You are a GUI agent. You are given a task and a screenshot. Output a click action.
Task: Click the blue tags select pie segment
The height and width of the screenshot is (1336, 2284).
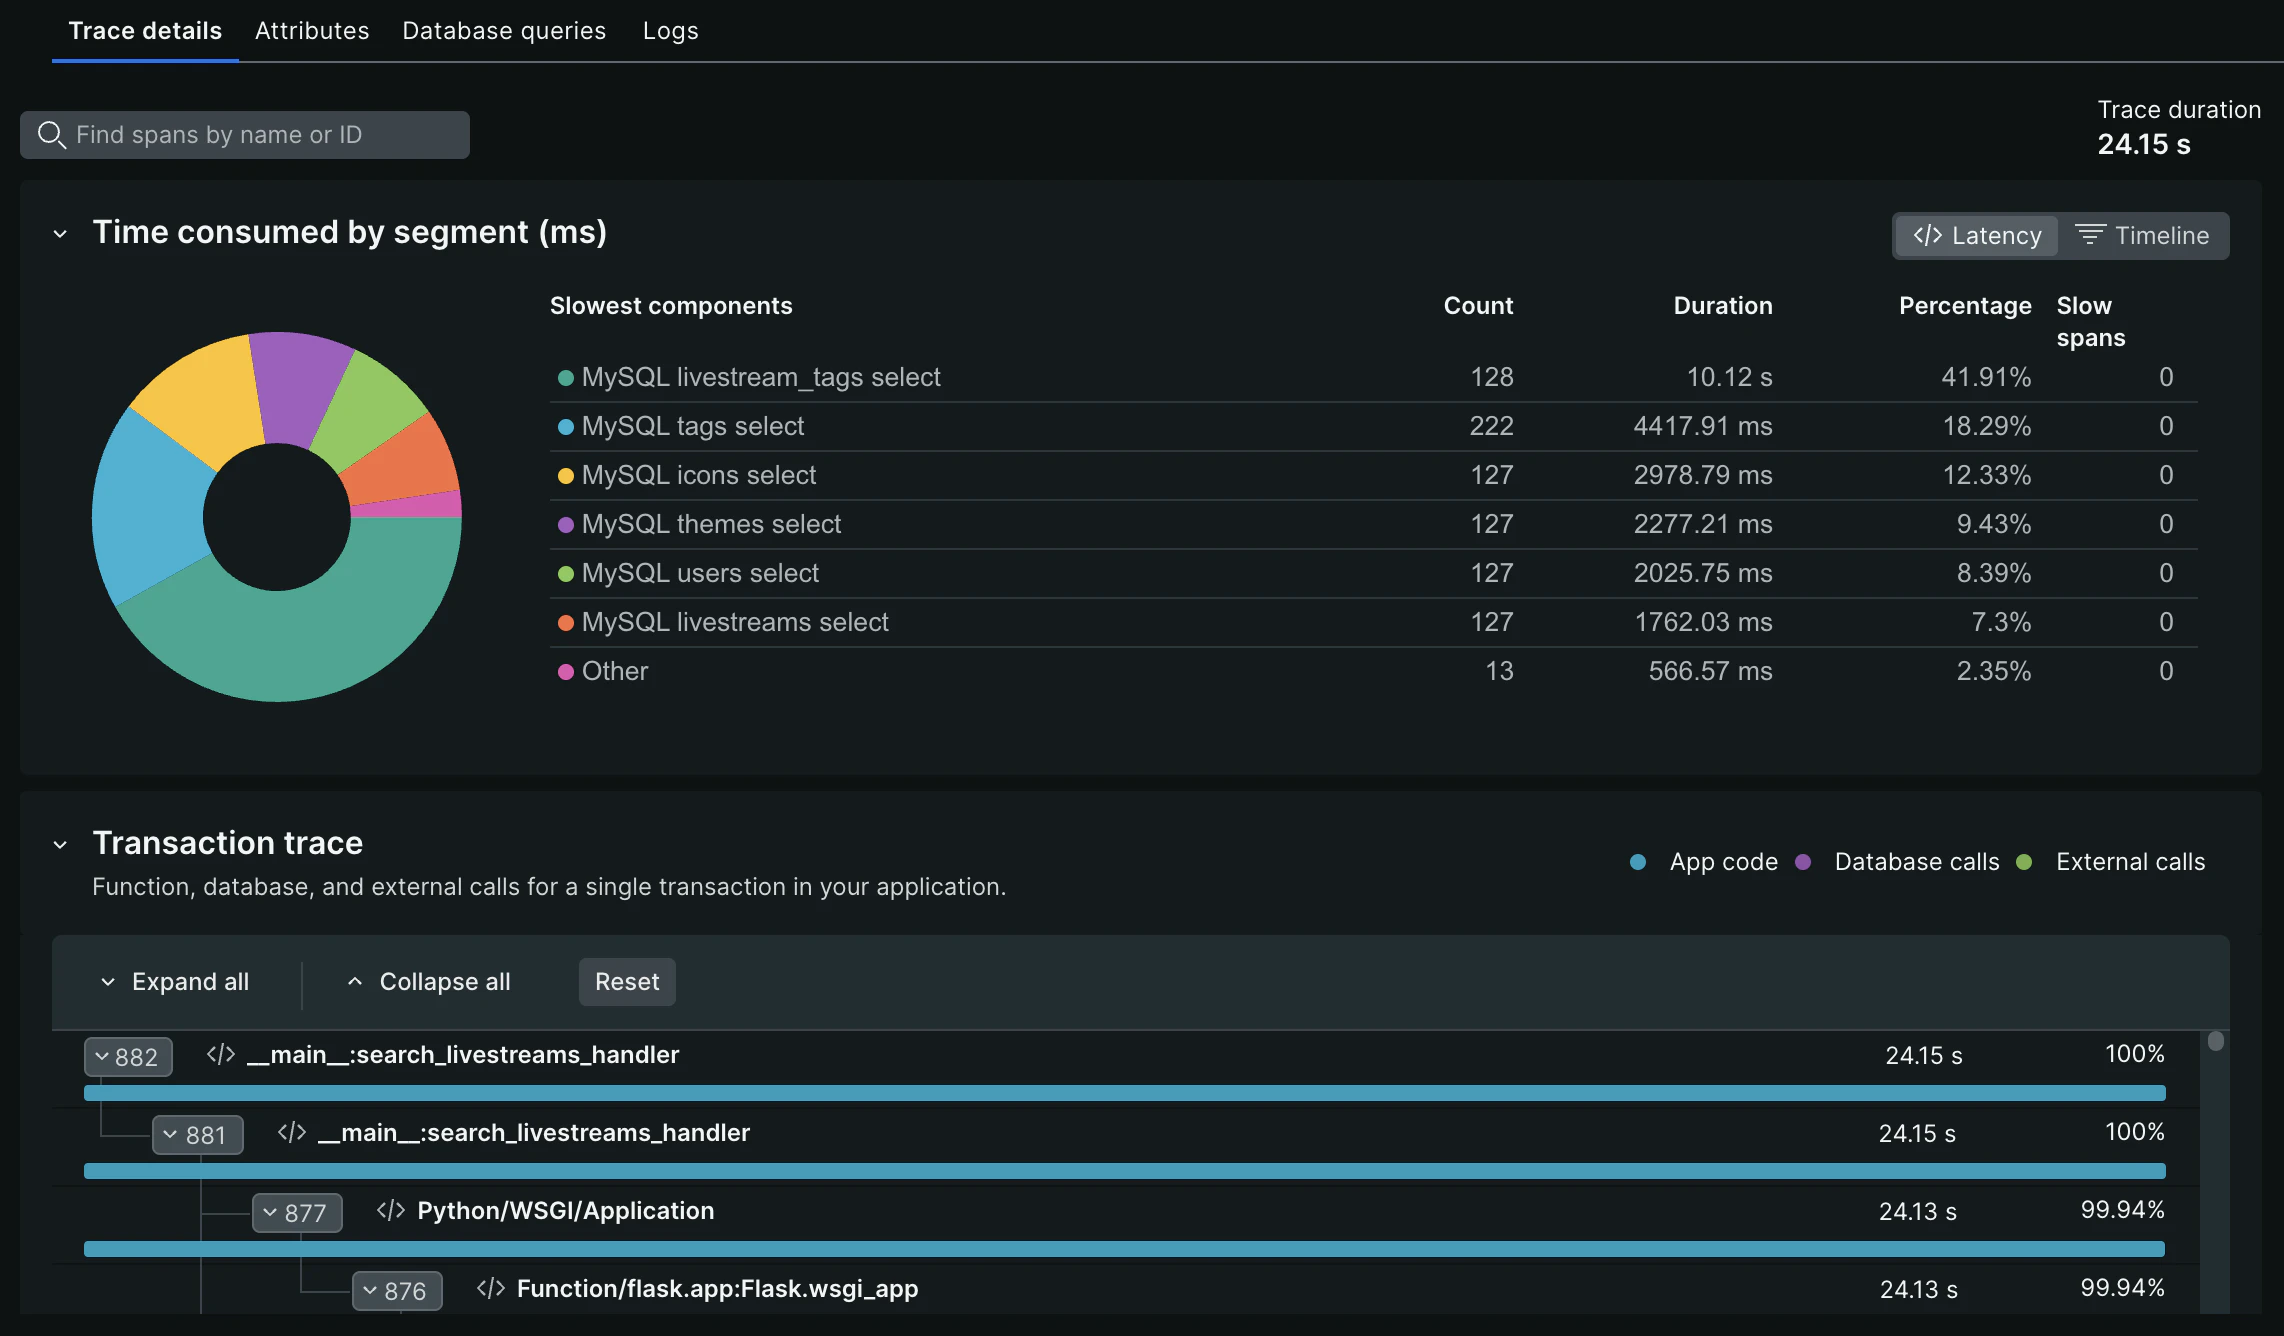150,510
